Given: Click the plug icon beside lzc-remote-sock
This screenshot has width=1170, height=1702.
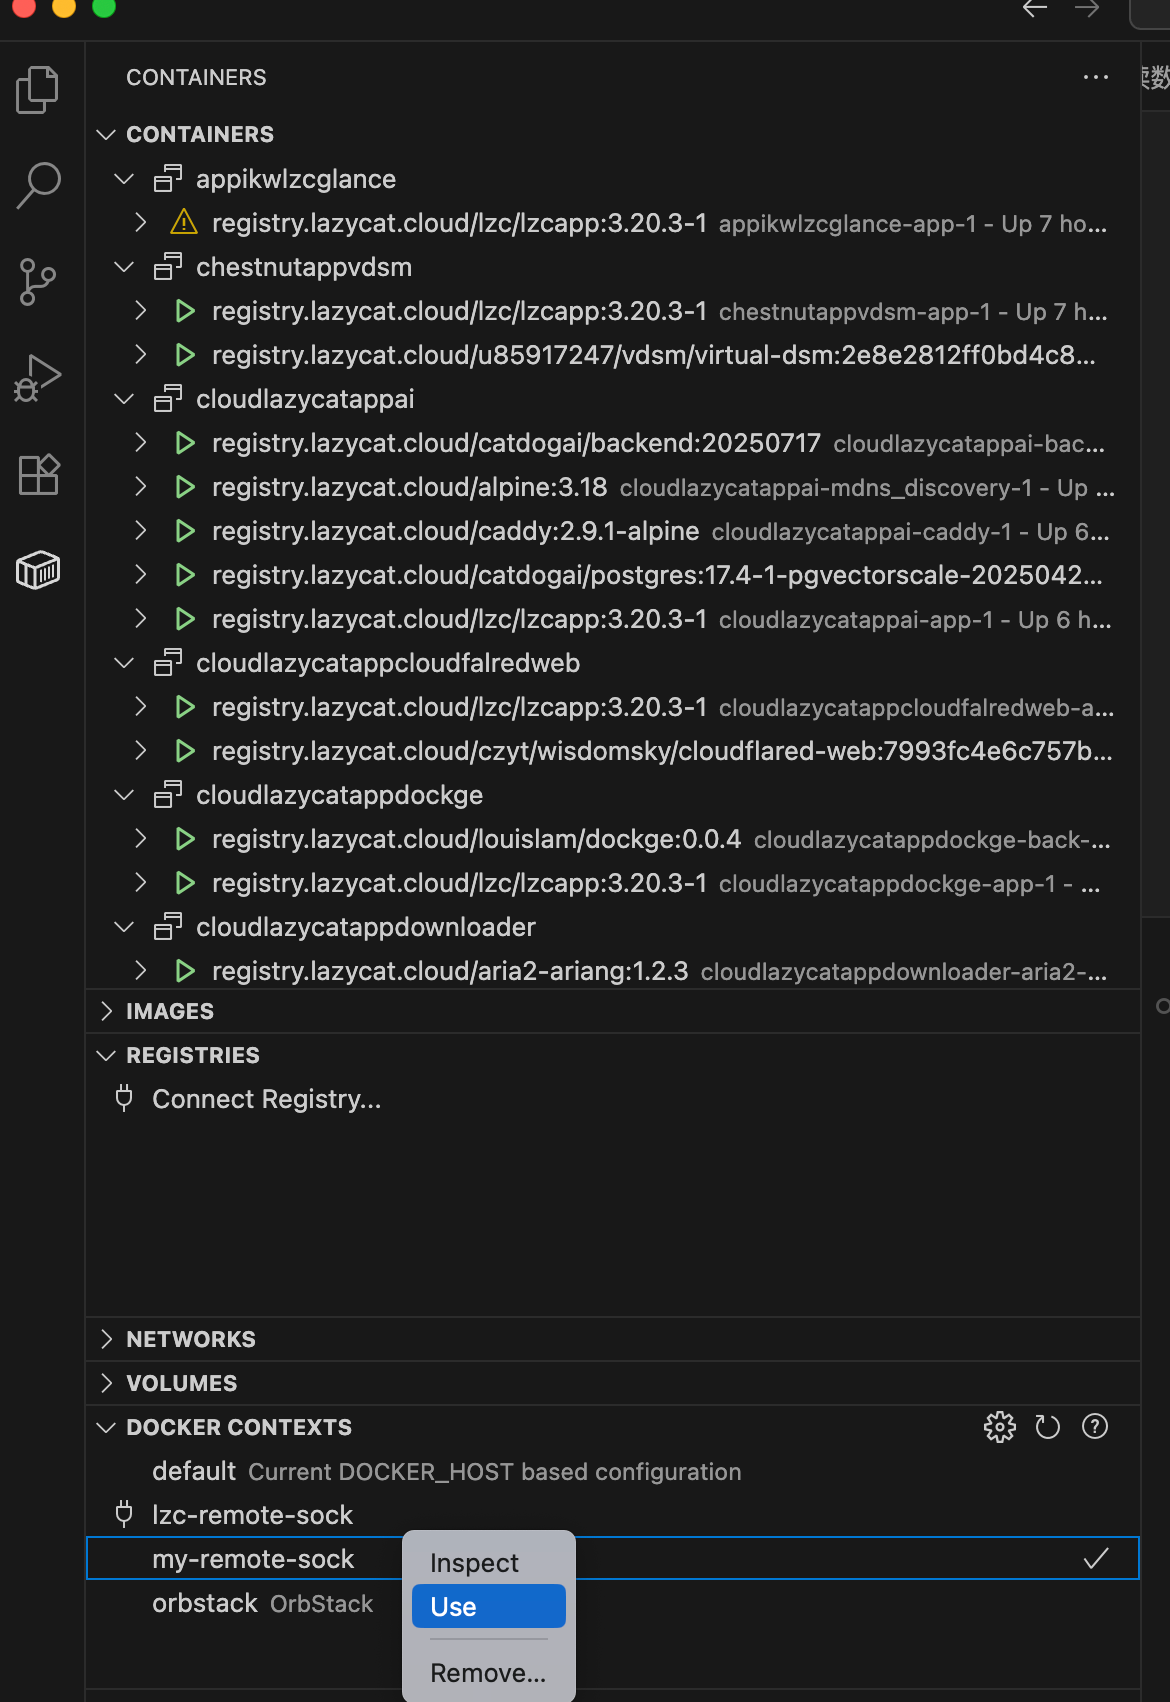Looking at the screenshot, I should click(x=123, y=1514).
